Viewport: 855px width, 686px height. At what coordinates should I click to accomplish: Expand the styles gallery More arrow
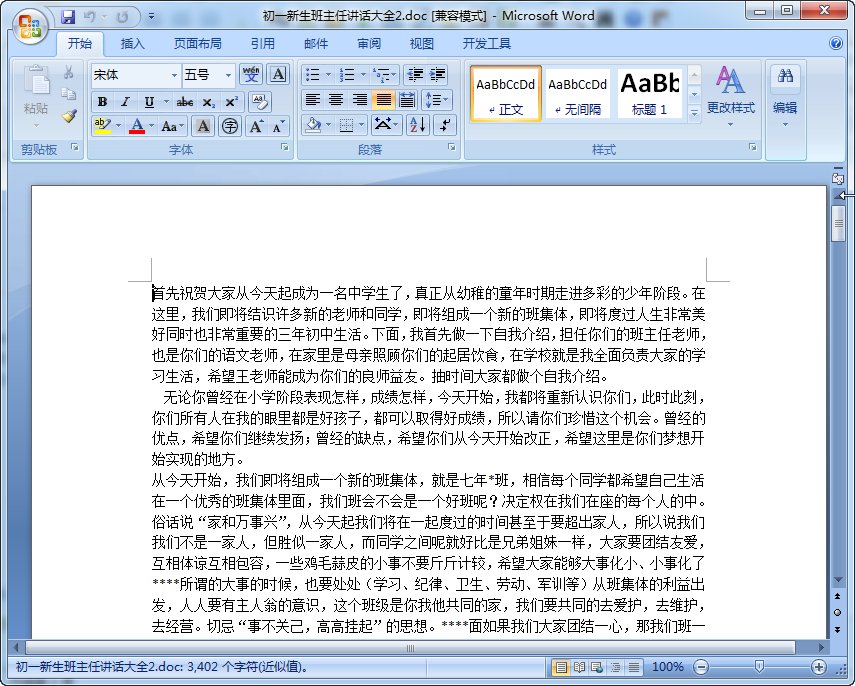[x=694, y=113]
